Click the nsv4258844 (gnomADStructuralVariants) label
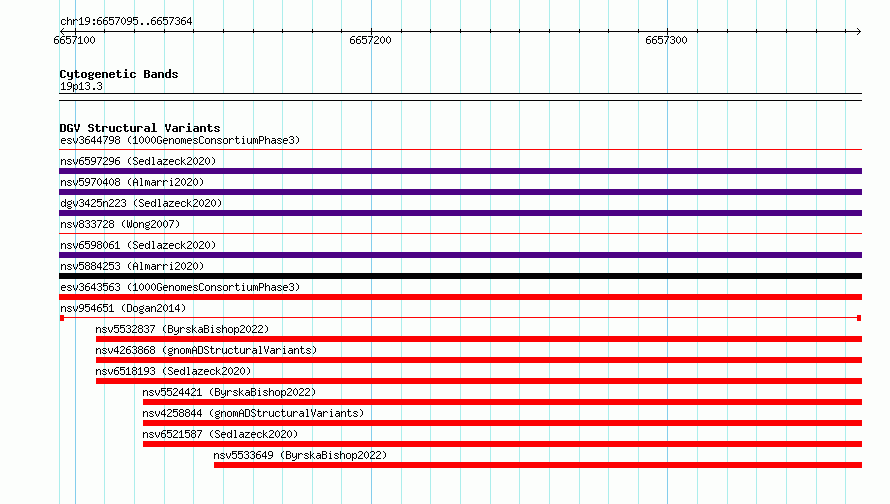The image size is (890, 504). tap(253, 413)
